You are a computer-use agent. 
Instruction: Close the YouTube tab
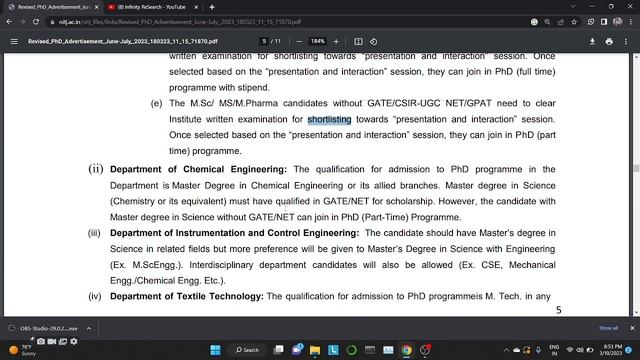coord(196,7)
